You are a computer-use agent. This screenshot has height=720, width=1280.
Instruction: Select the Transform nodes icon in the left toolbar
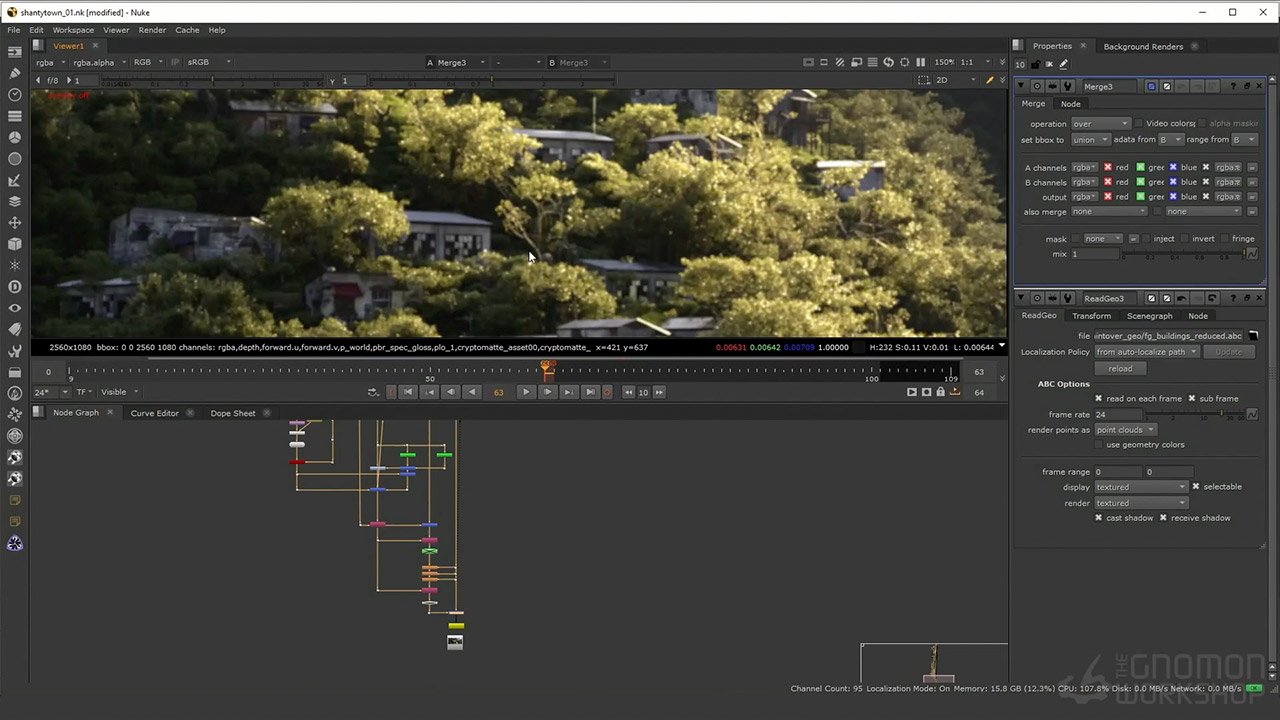(x=14, y=222)
